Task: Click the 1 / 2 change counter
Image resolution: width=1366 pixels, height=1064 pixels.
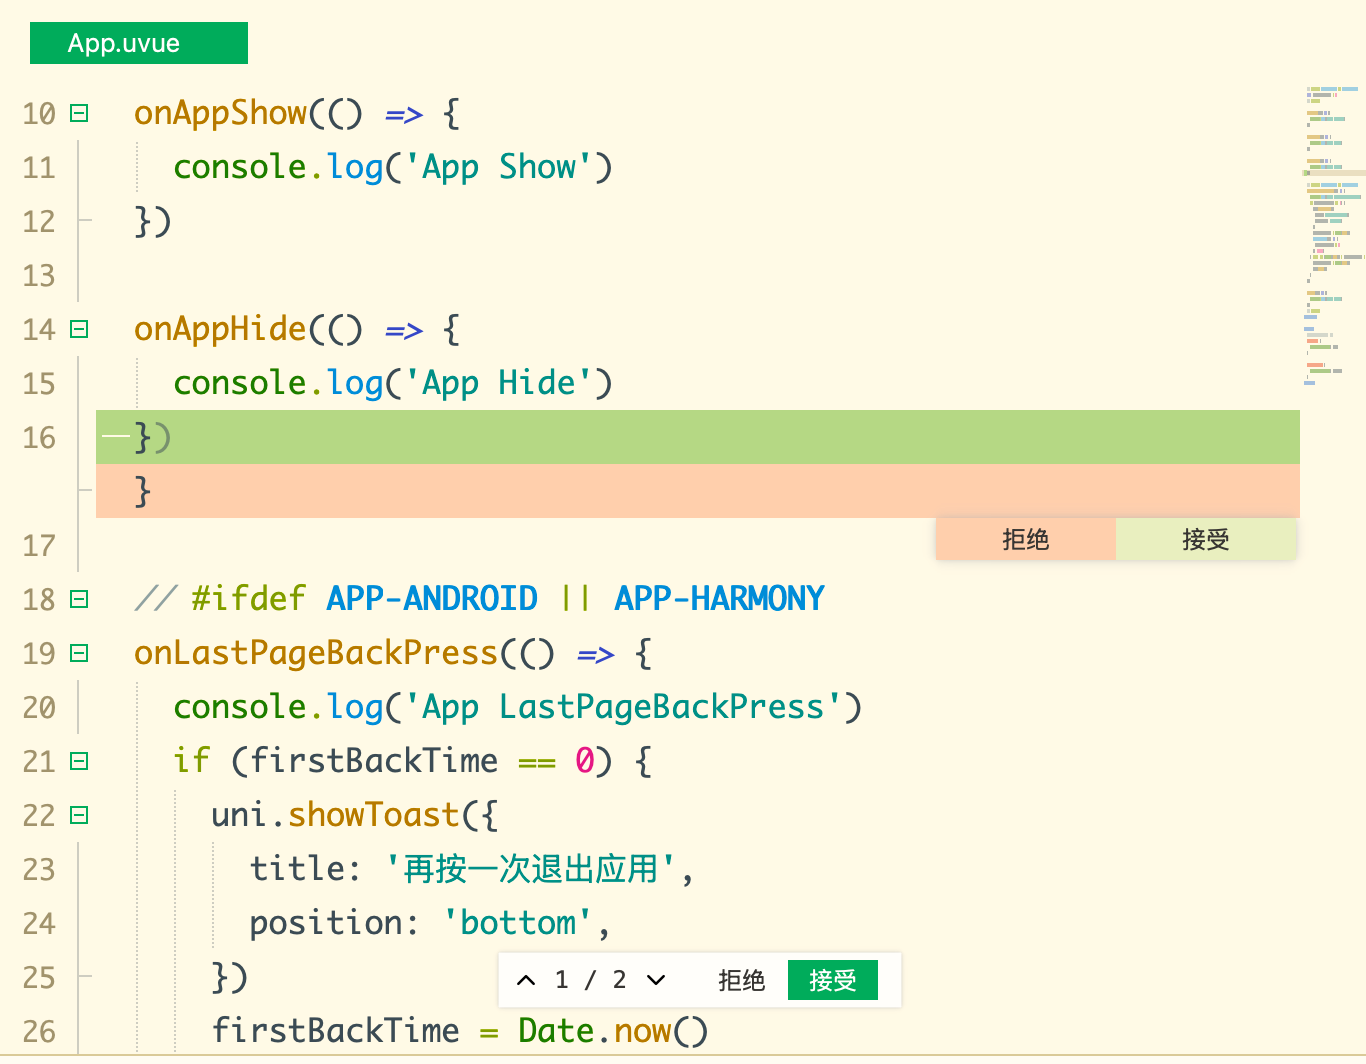Action: pos(591,980)
